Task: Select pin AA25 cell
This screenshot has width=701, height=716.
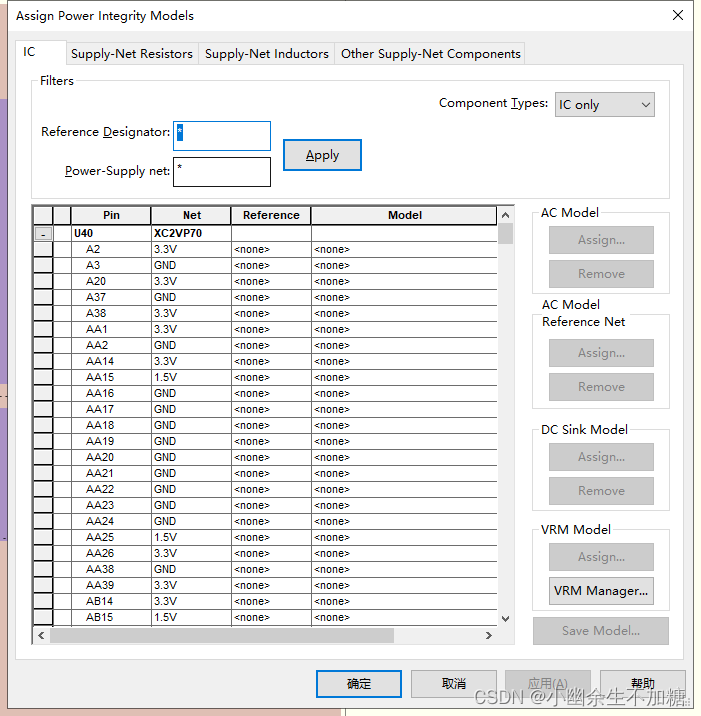Action: 111,537
